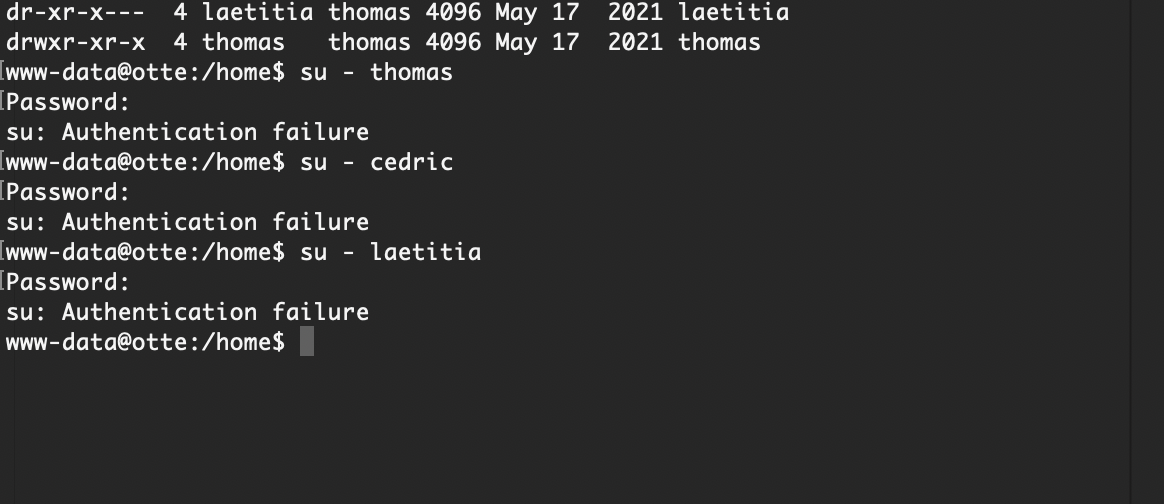Click 4096 size in drwxr-xr-x row

pyautogui.click(x=453, y=42)
